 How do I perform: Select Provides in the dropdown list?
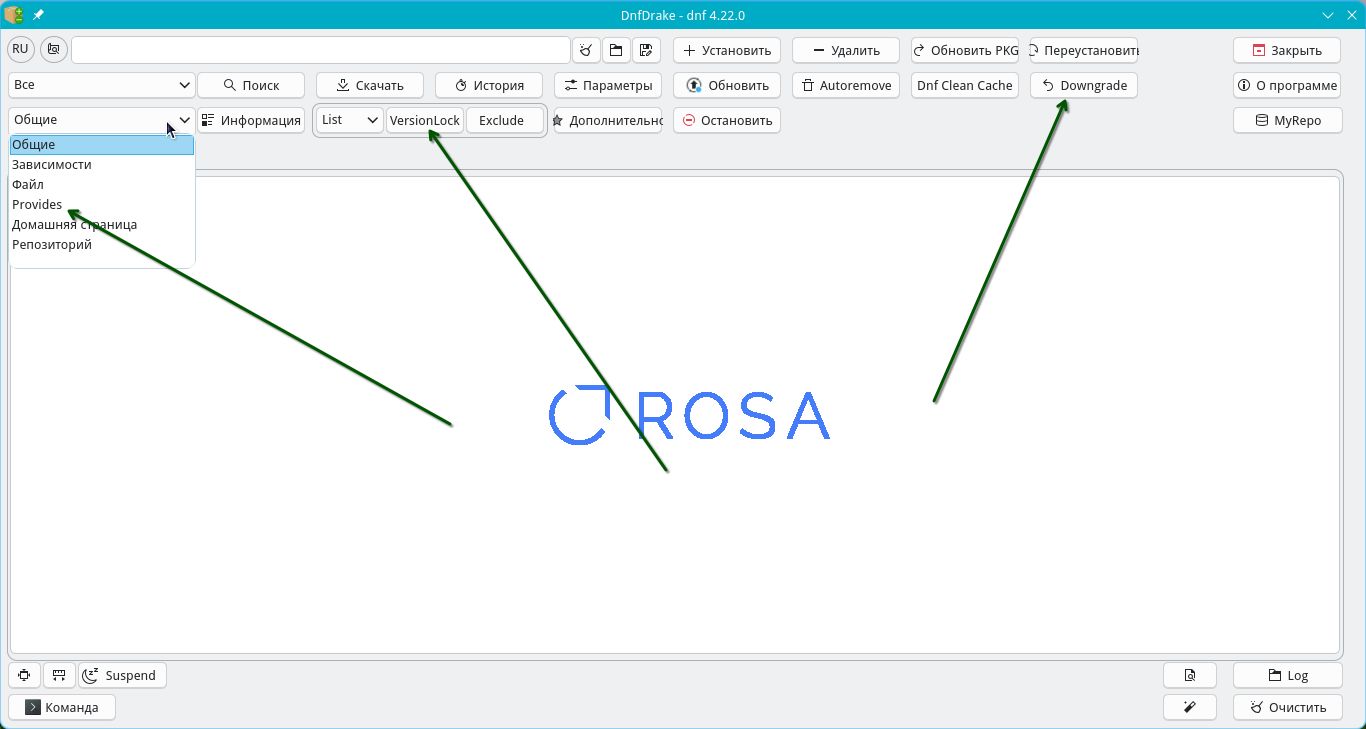click(102, 205)
